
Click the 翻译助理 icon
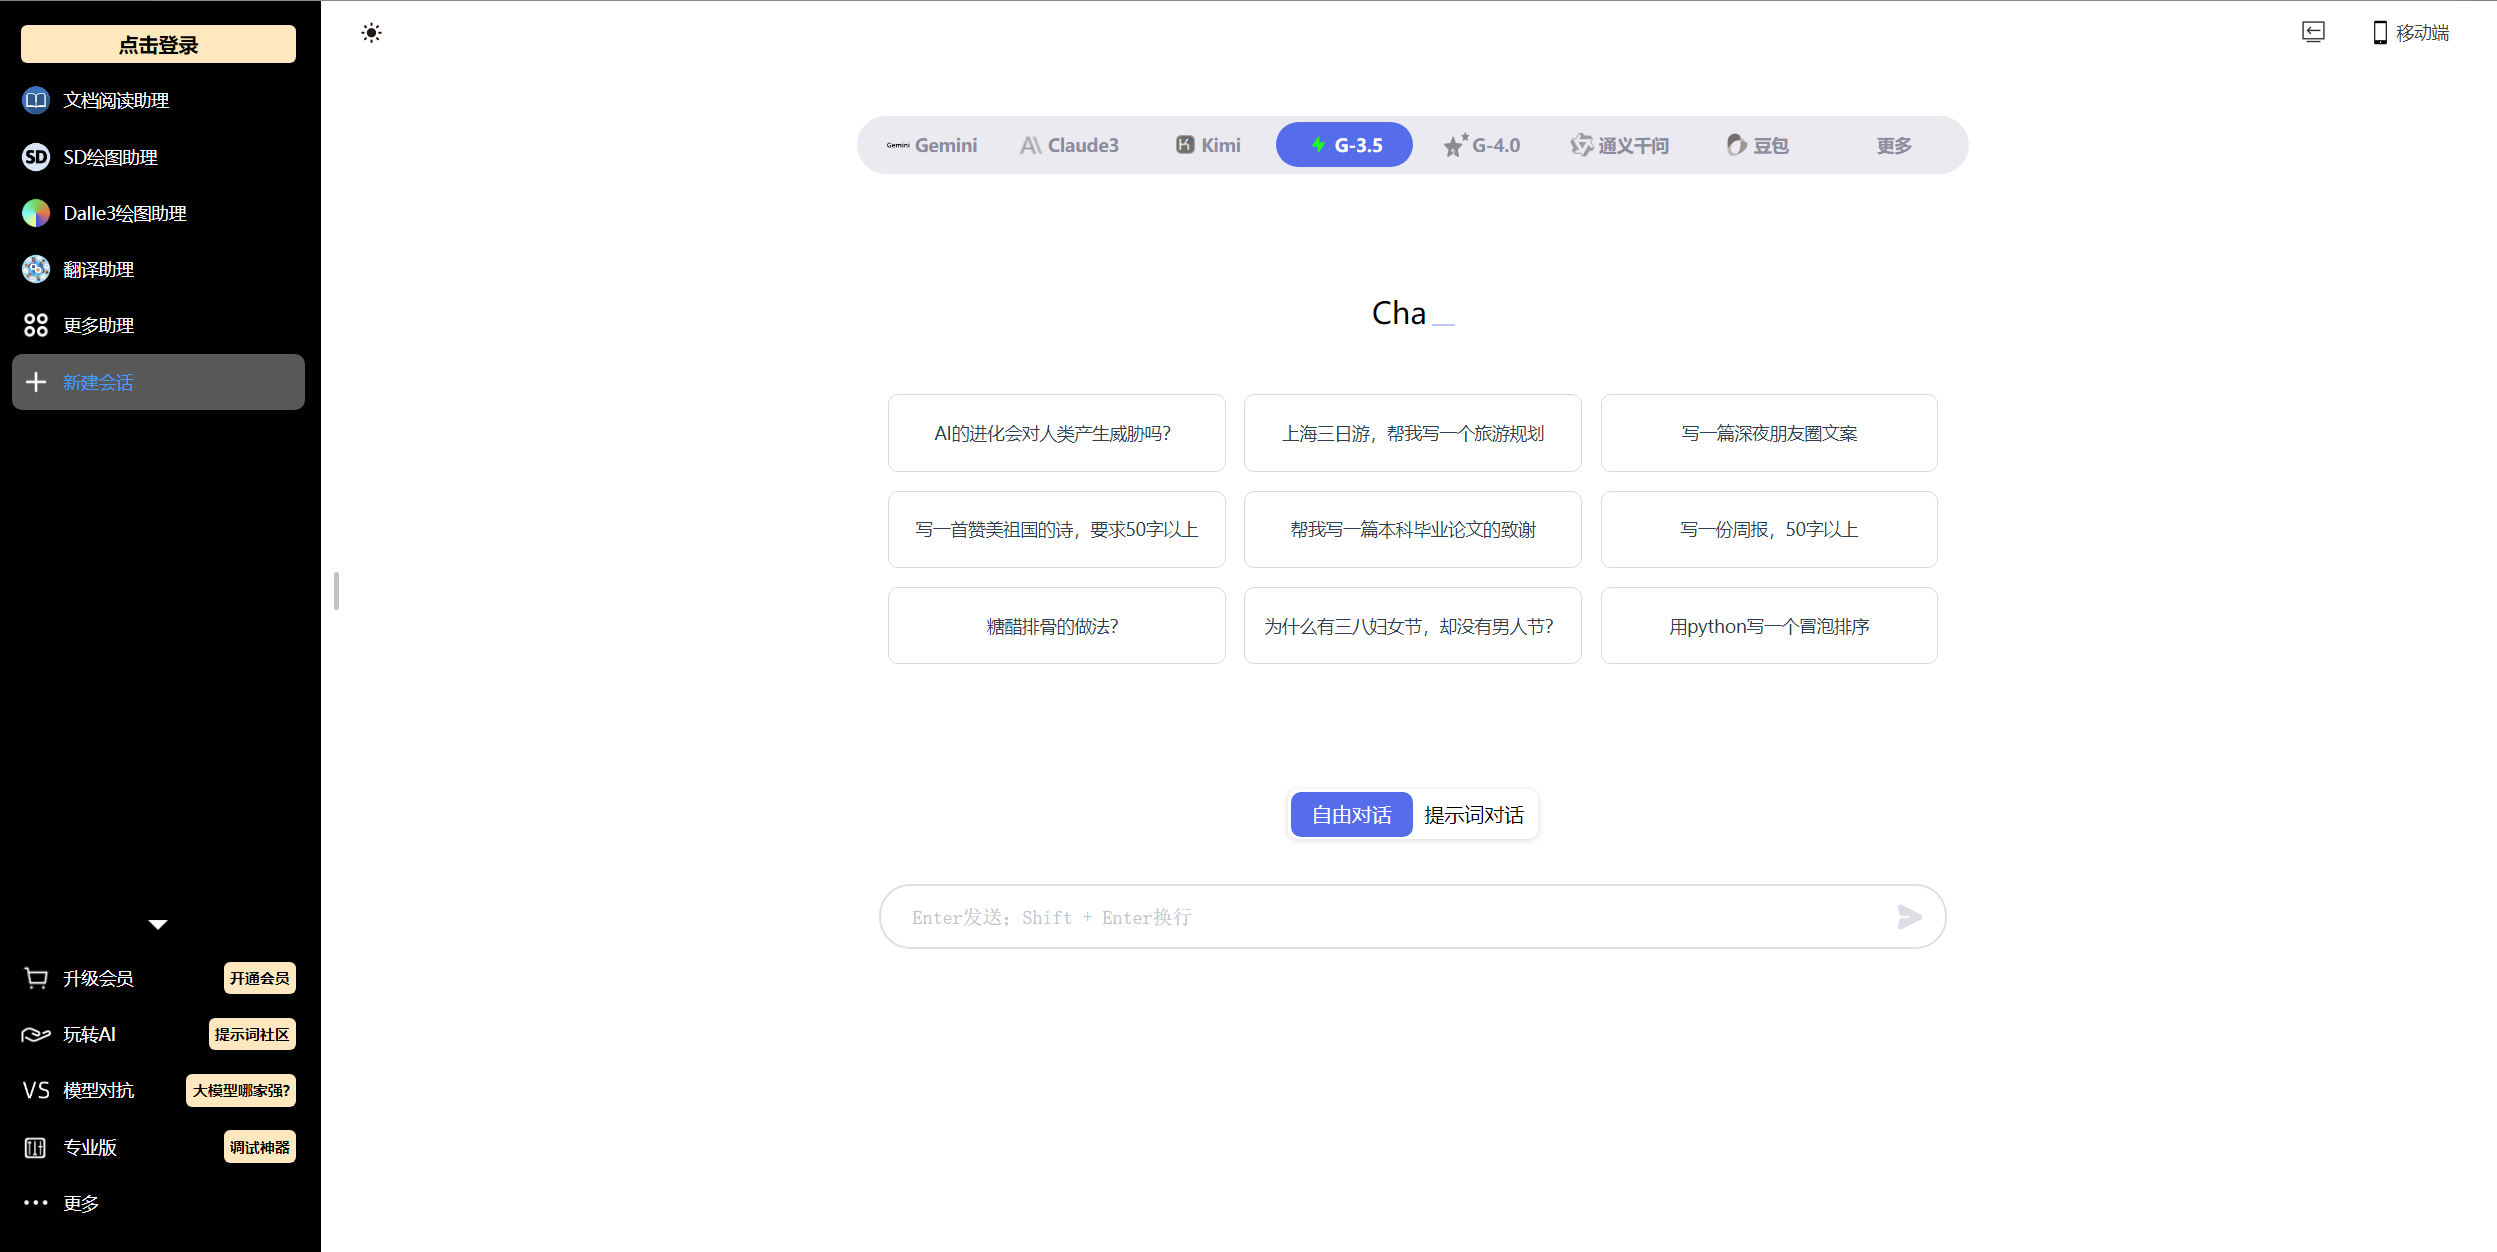tap(36, 269)
